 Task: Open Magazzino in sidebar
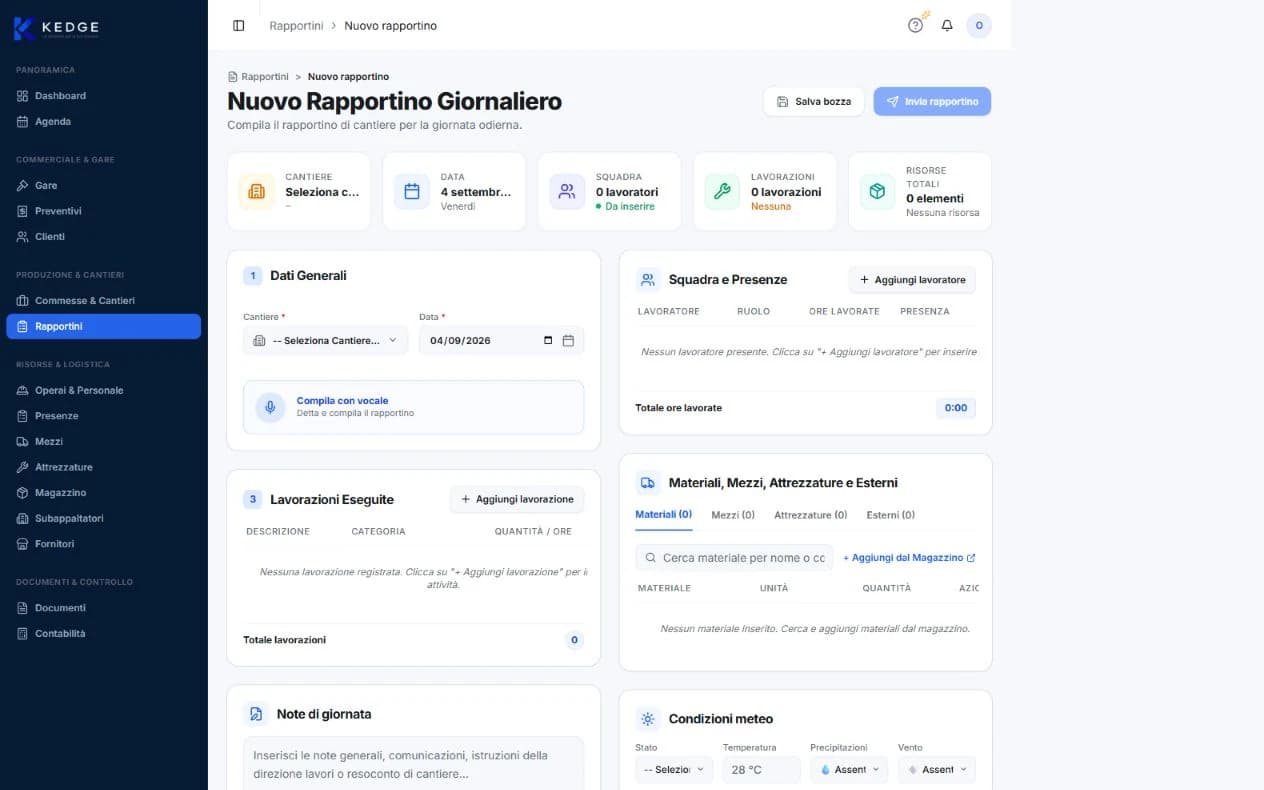point(103,493)
